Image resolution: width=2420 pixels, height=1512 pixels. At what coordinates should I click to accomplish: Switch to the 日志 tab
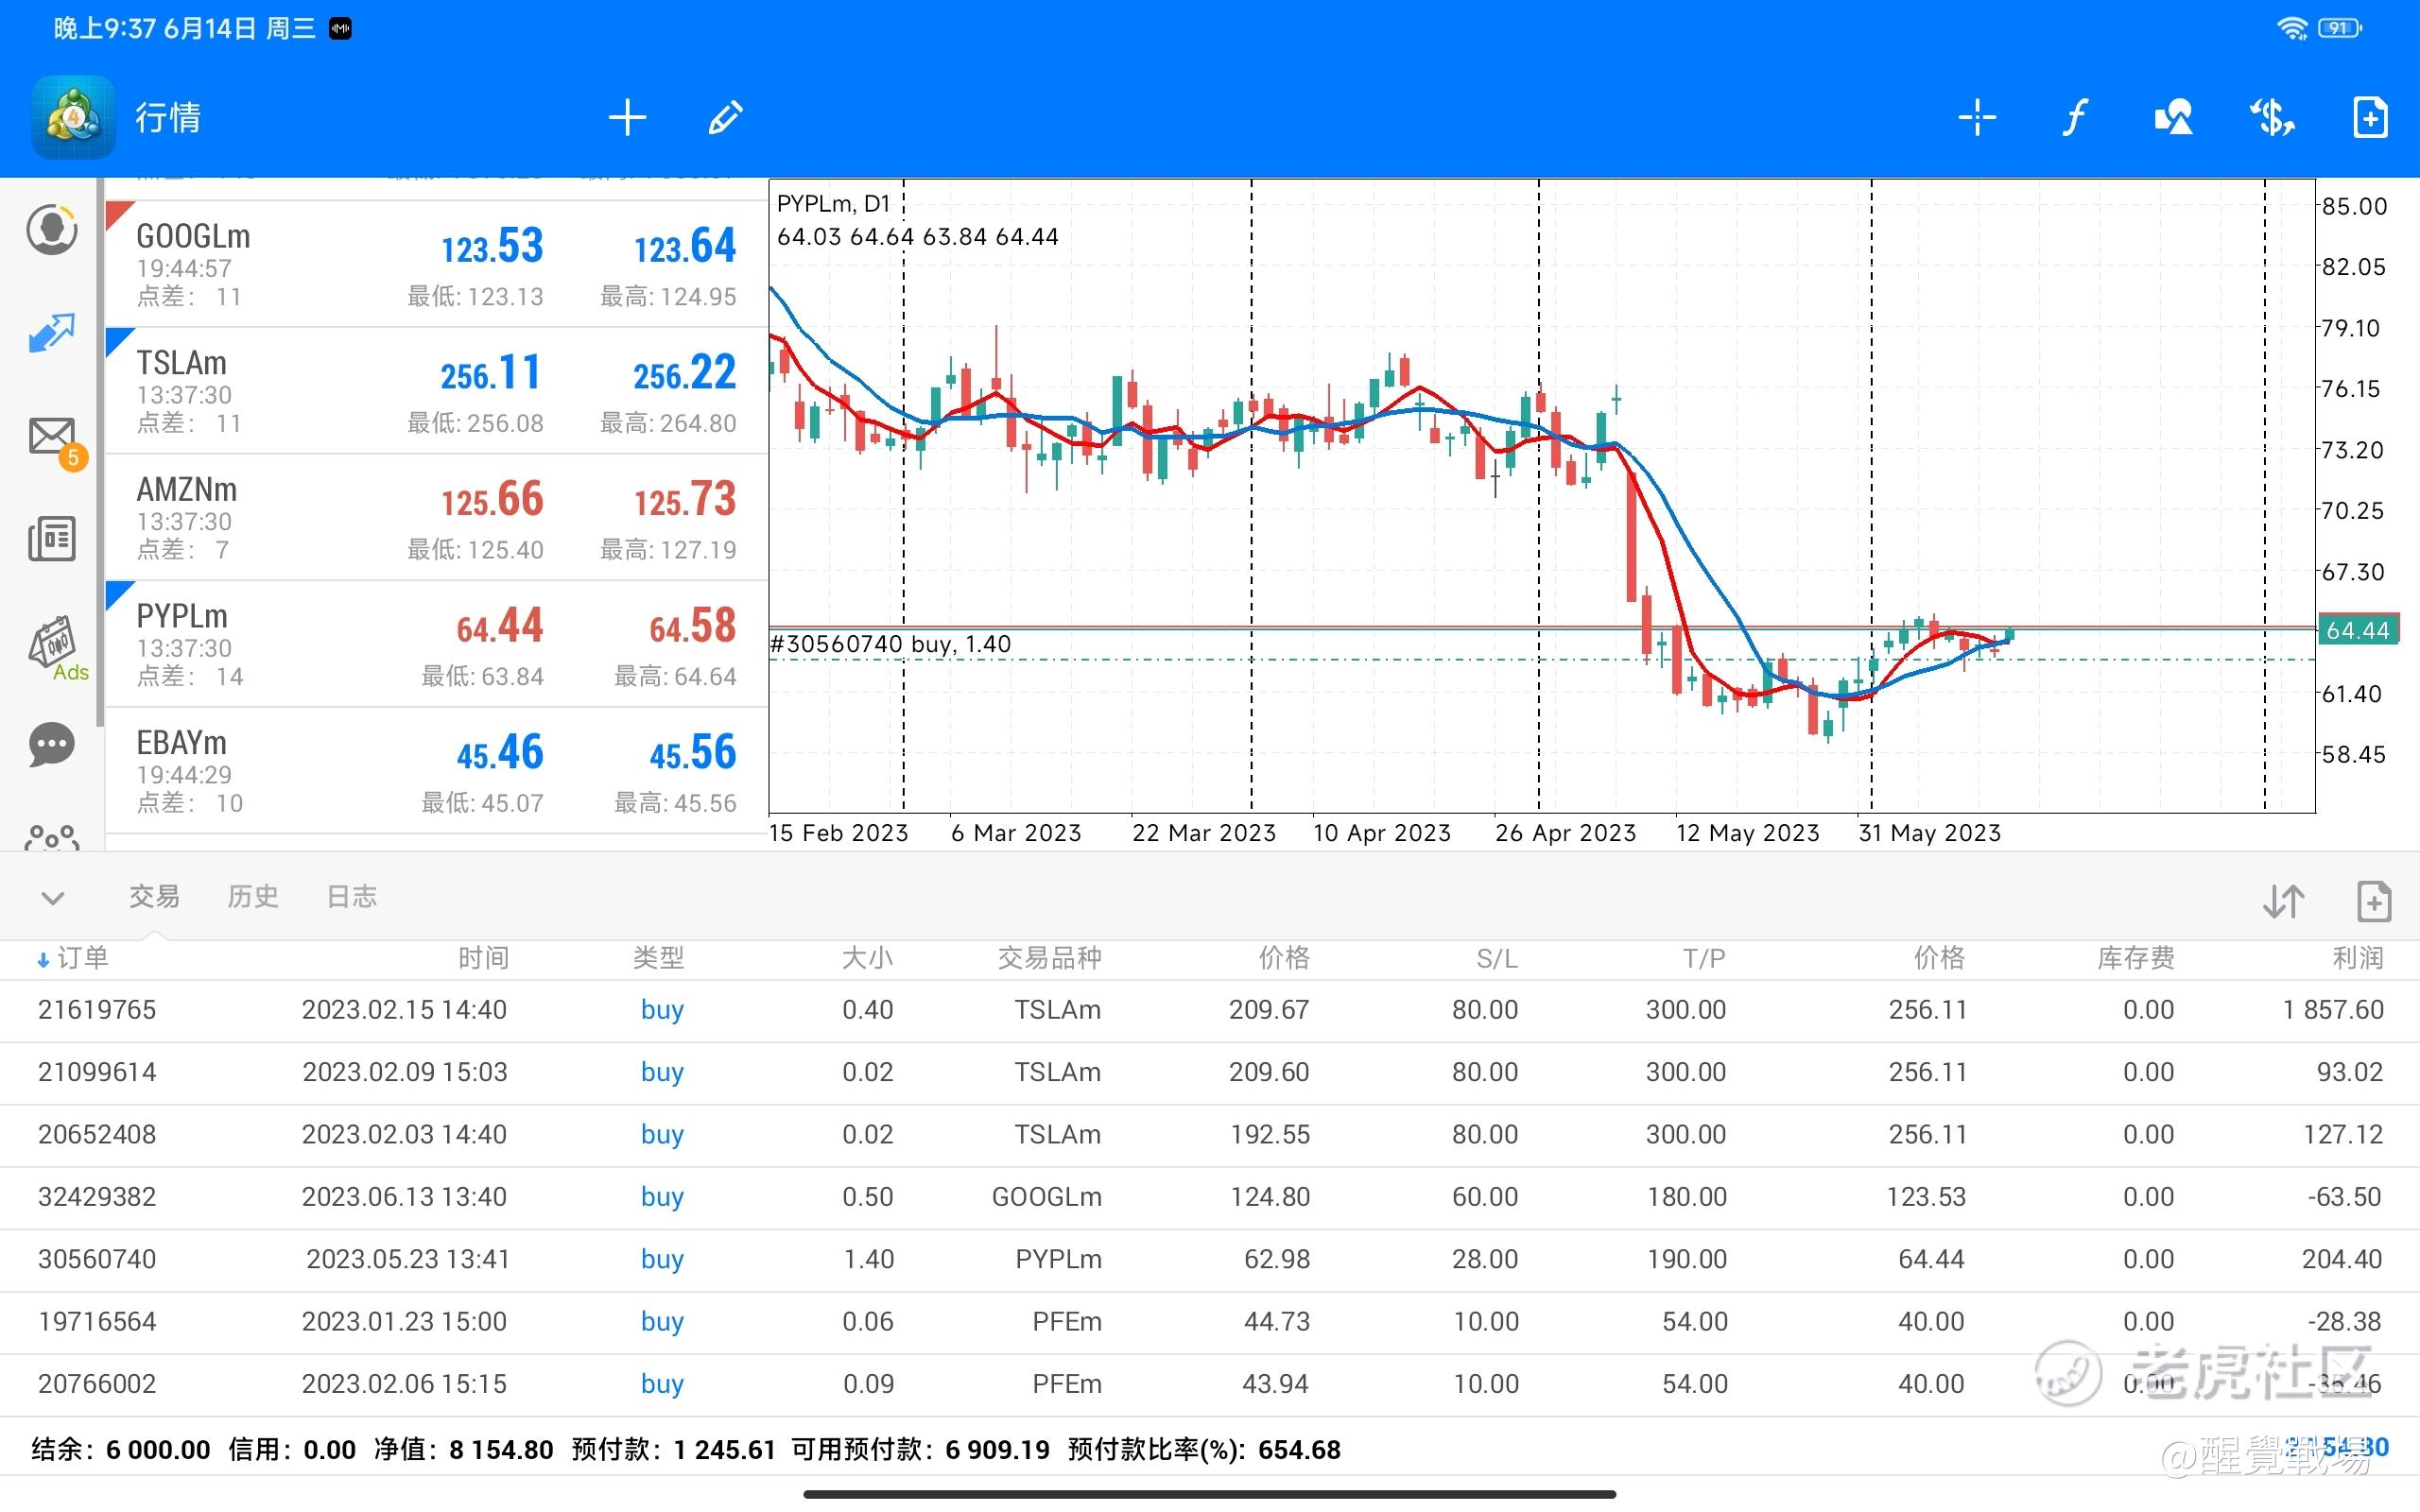pyautogui.click(x=352, y=896)
